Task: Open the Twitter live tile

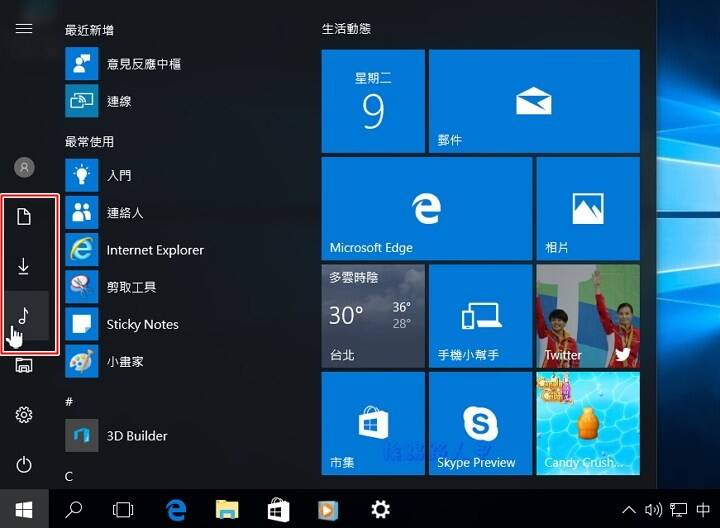Action: point(588,316)
